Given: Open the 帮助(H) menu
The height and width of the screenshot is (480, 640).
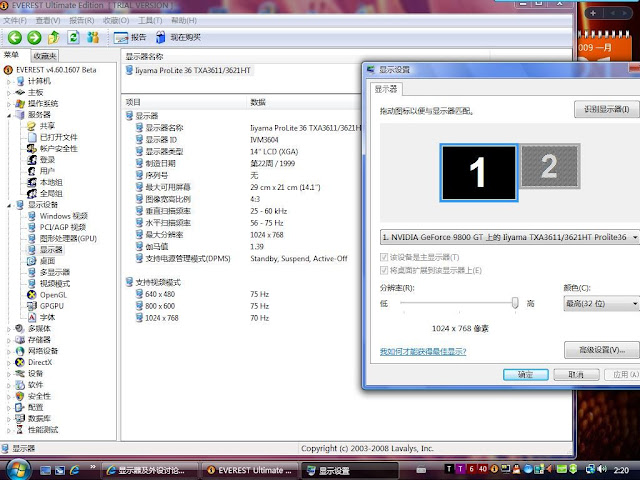Looking at the screenshot, I should [184, 20].
